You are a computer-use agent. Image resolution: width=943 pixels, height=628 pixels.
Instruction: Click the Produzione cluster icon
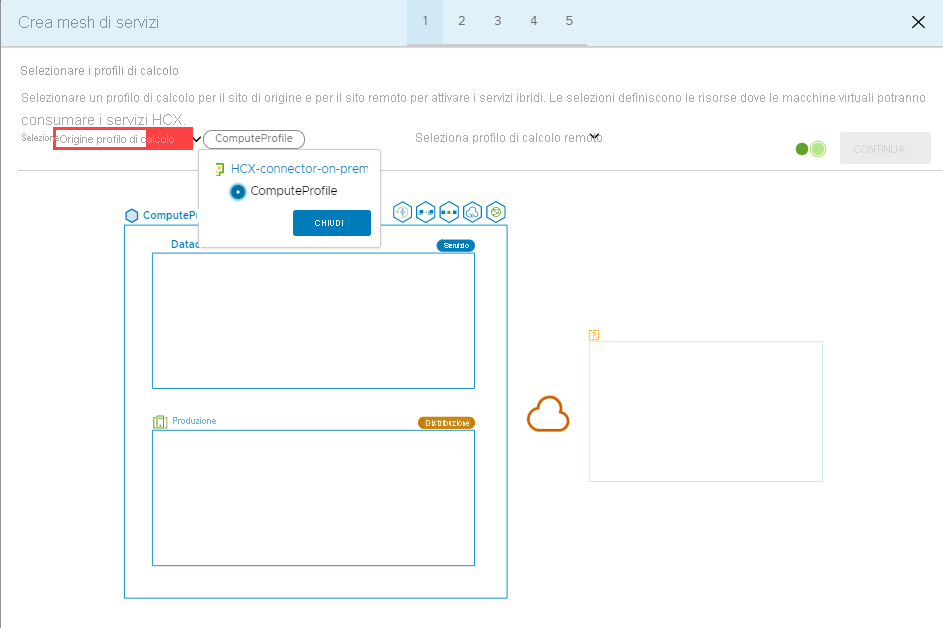[160, 422]
